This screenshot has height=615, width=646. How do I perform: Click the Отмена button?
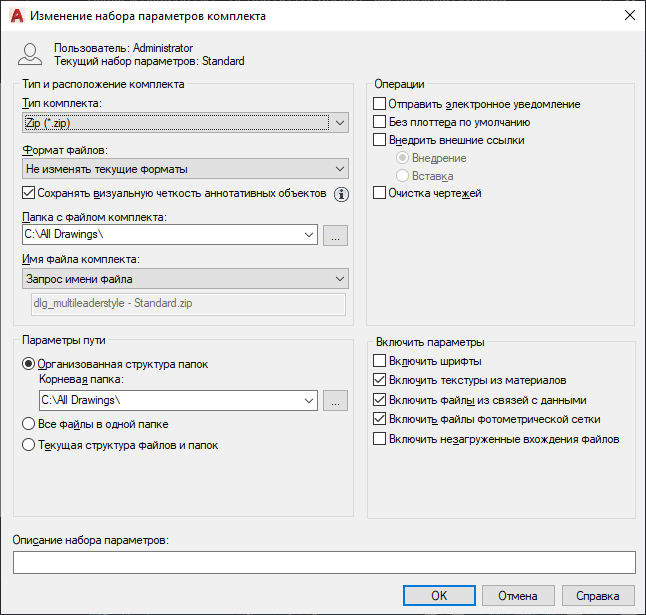point(518,596)
